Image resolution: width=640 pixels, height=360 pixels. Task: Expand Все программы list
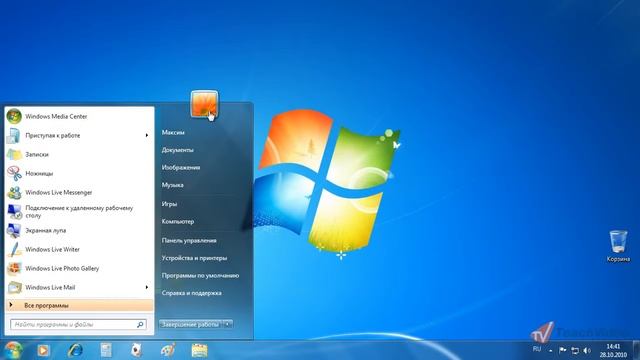pos(80,305)
